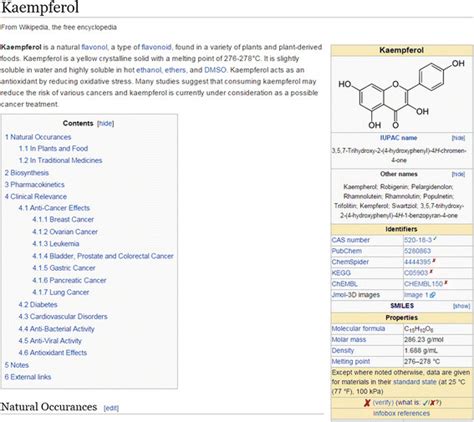Open KEGG entry C05903
Image resolution: width=474 pixels, height=422 pixels.
point(416,273)
